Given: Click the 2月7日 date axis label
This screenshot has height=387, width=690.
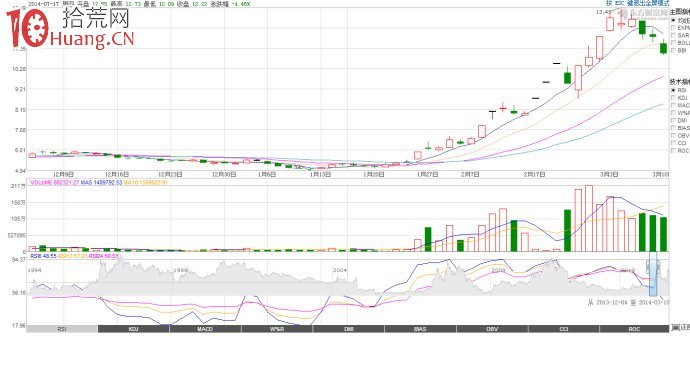Looking at the screenshot, I should 470,174.
